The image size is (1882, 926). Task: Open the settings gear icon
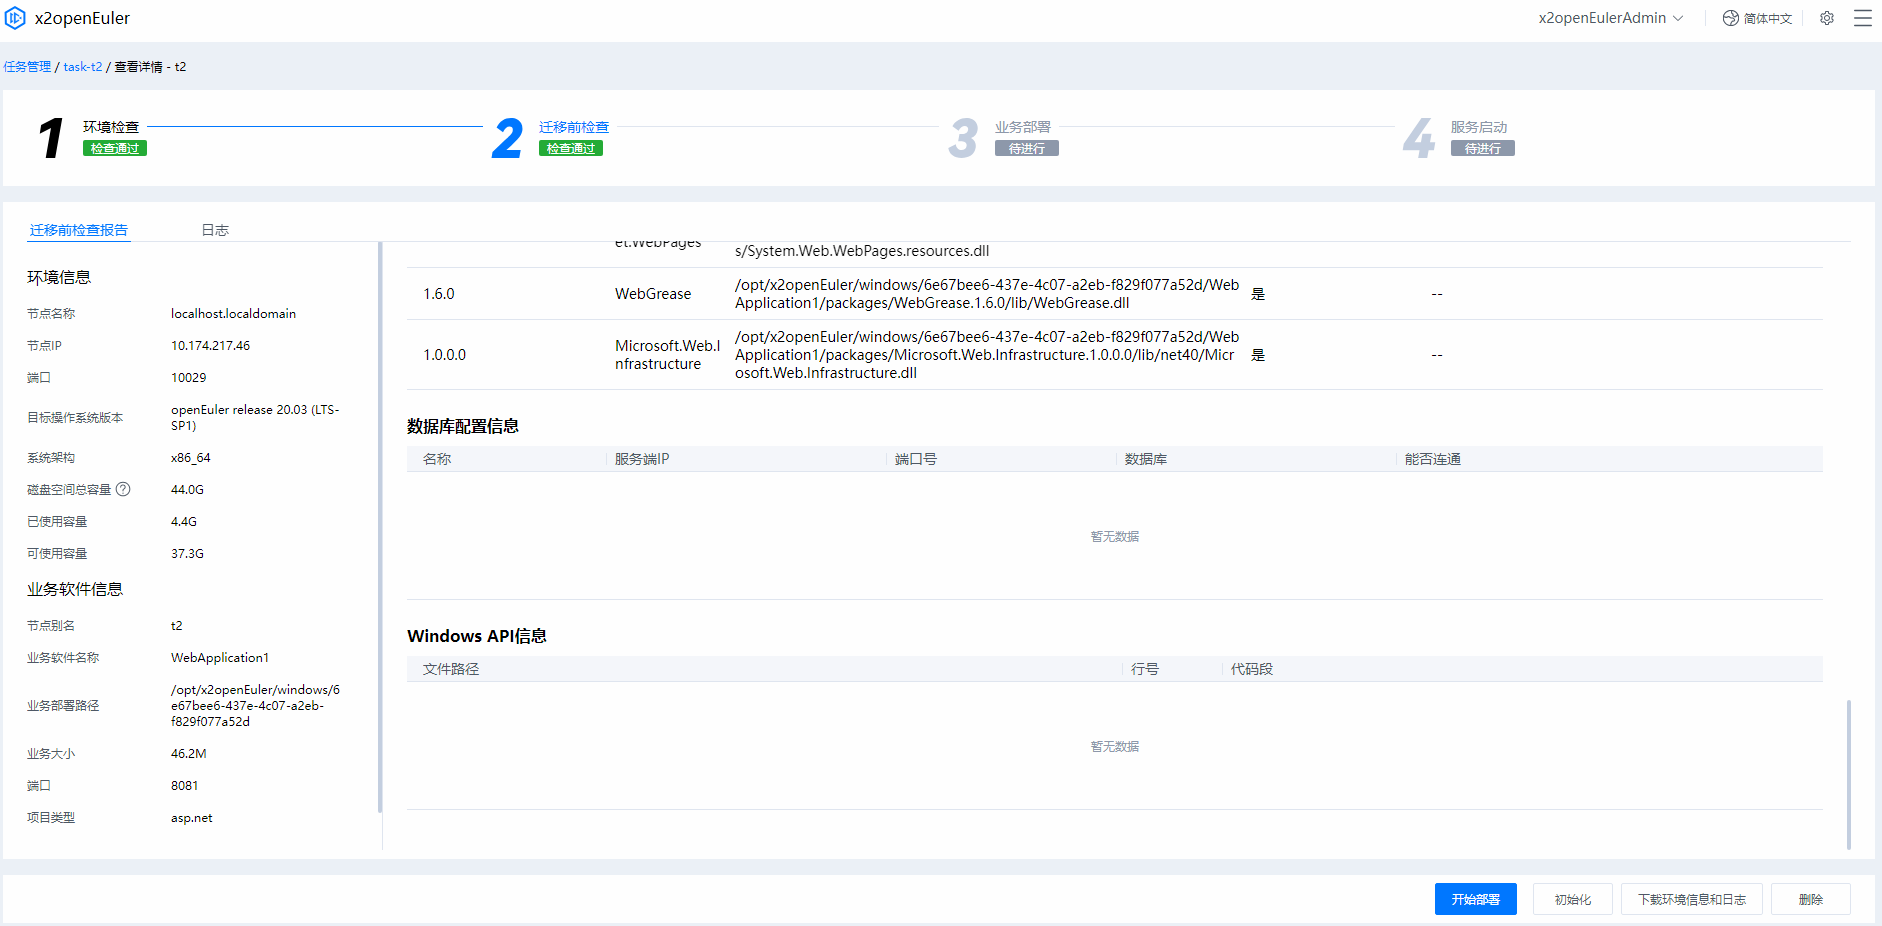coord(1827,18)
